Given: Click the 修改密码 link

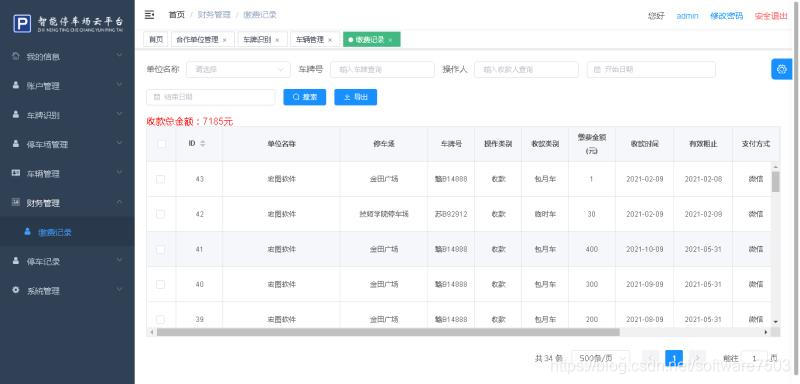Looking at the screenshot, I should click(727, 16).
